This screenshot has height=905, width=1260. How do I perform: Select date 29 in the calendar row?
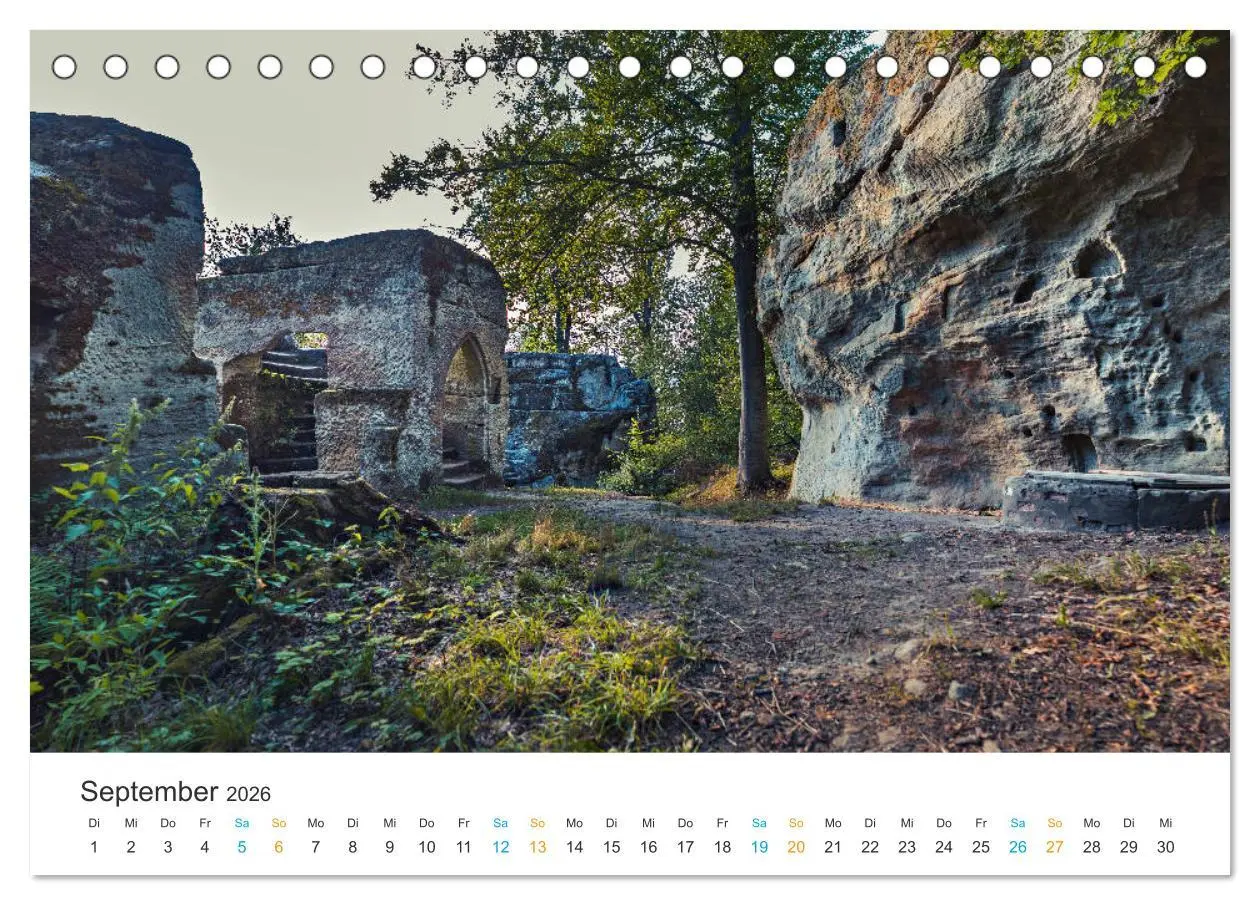(x=1129, y=847)
